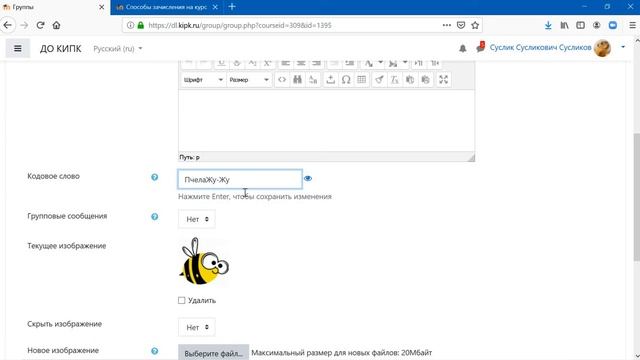The width and height of the screenshot is (640, 360).
Task: Toggle HTML source code view in editor
Action: (282, 80)
